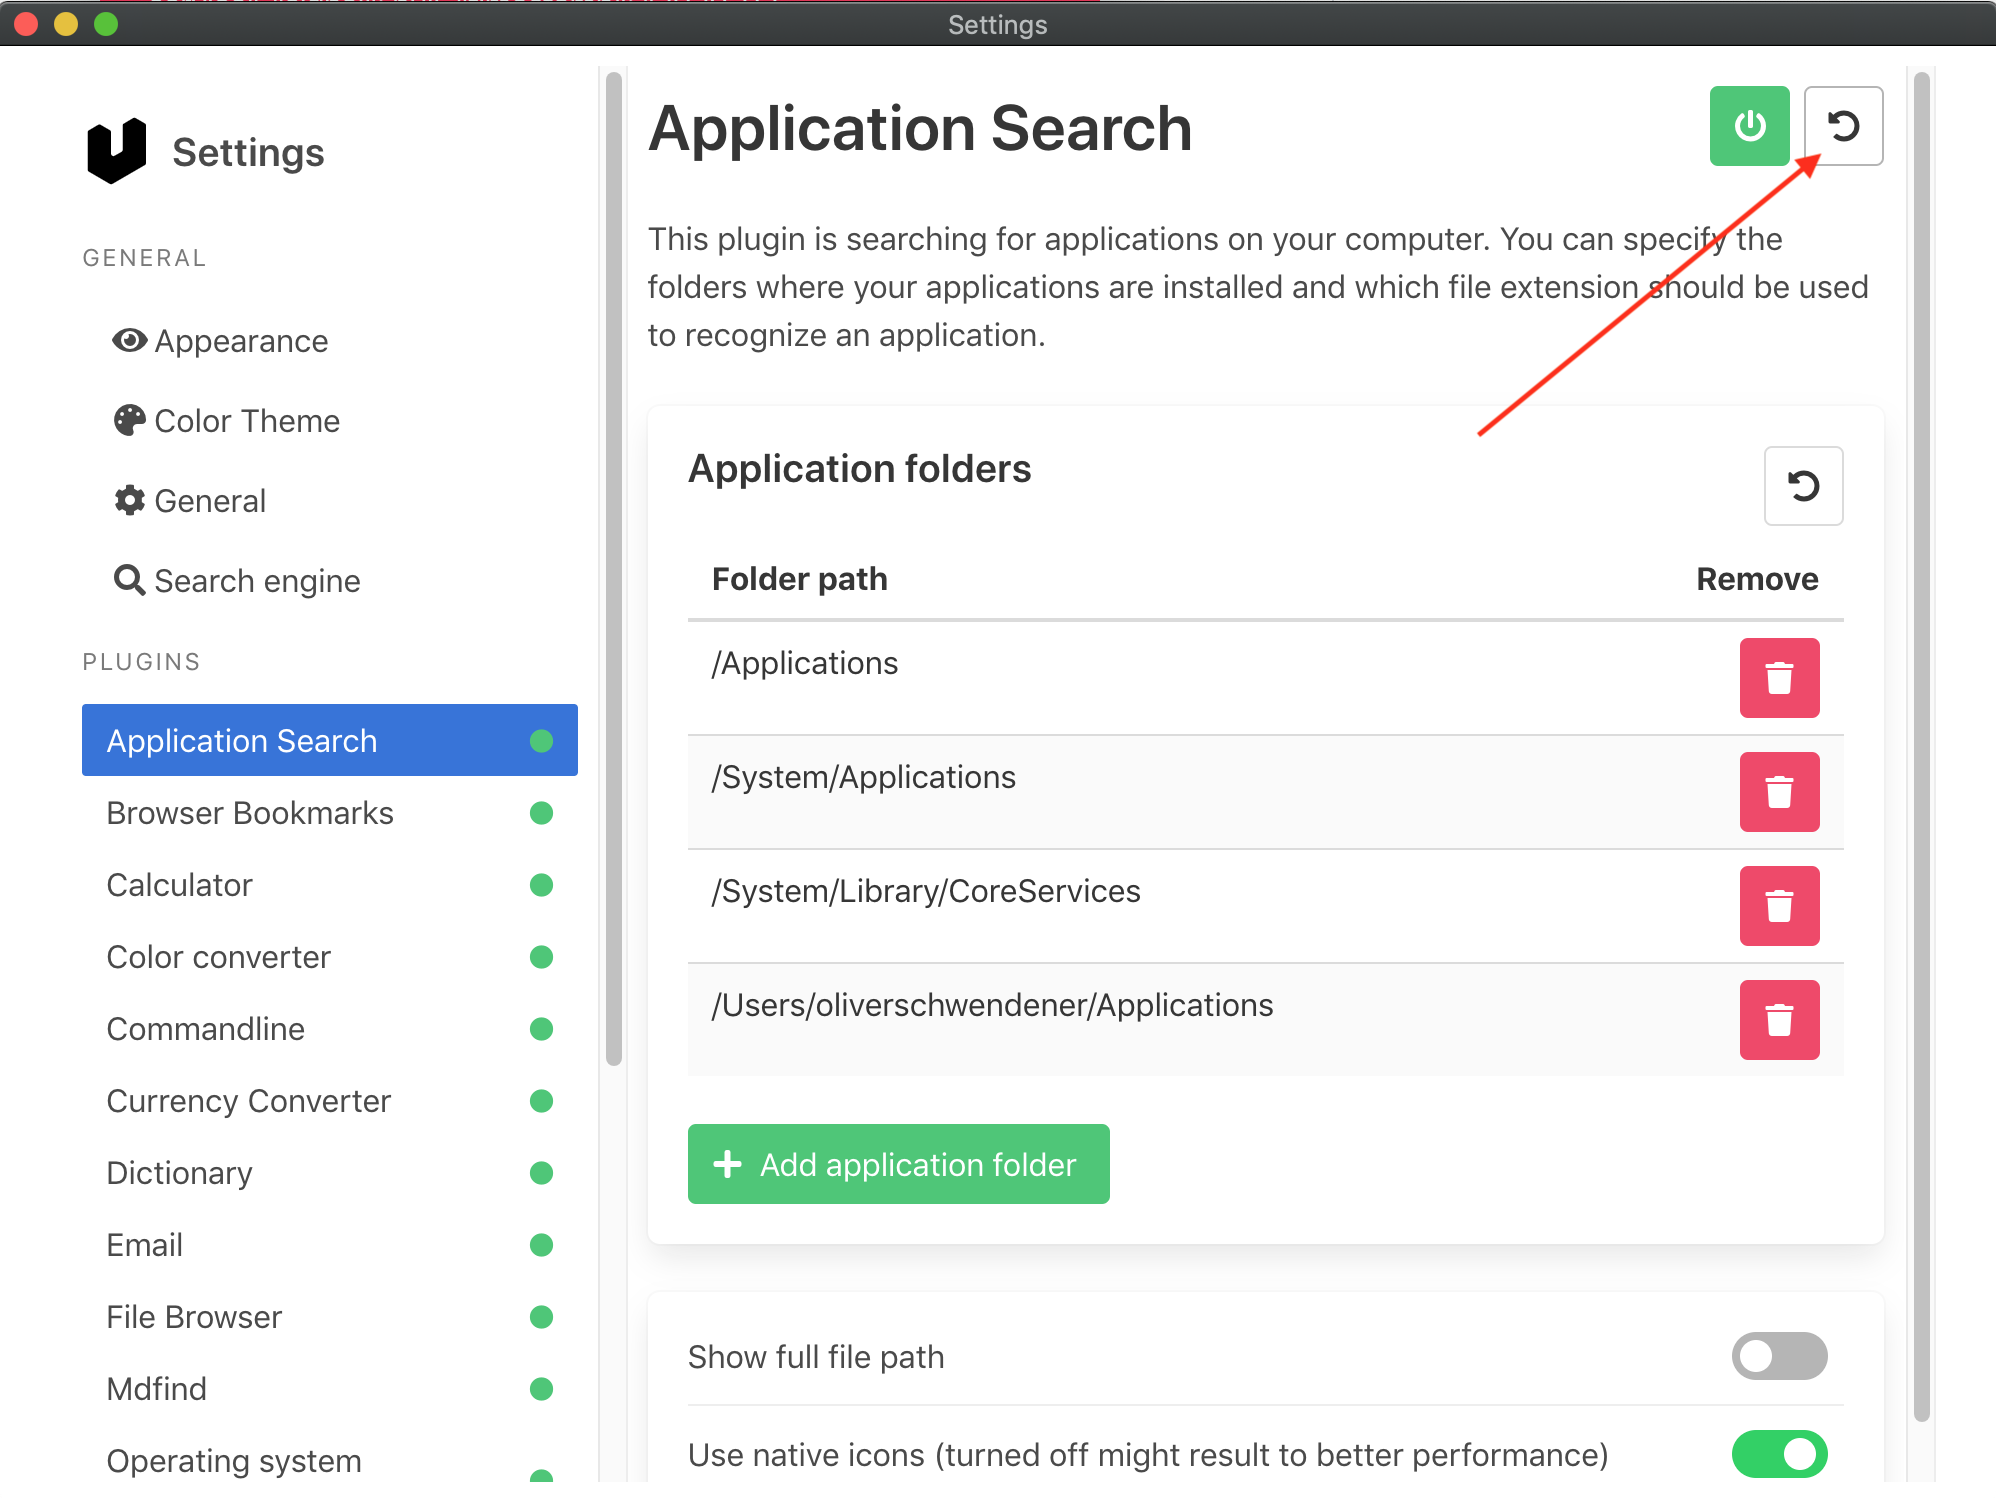Open Commandline plugin settings
Image resolution: width=1996 pixels, height=1498 pixels.
(x=330, y=1029)
